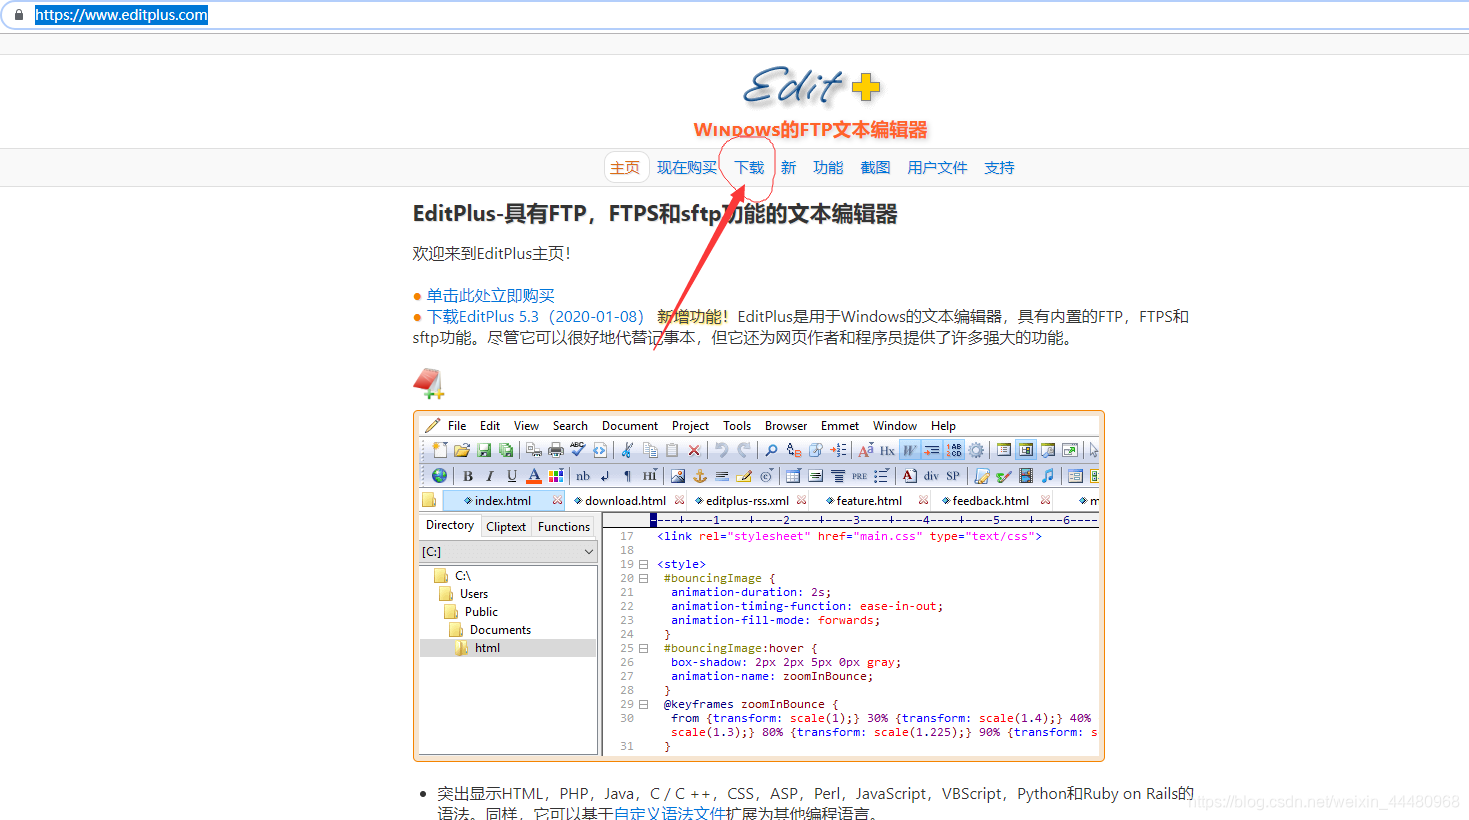This screenshot has height=820, width=1469.
Task: Click the 单击此处立即购买 link
Action: click(490, 296)
